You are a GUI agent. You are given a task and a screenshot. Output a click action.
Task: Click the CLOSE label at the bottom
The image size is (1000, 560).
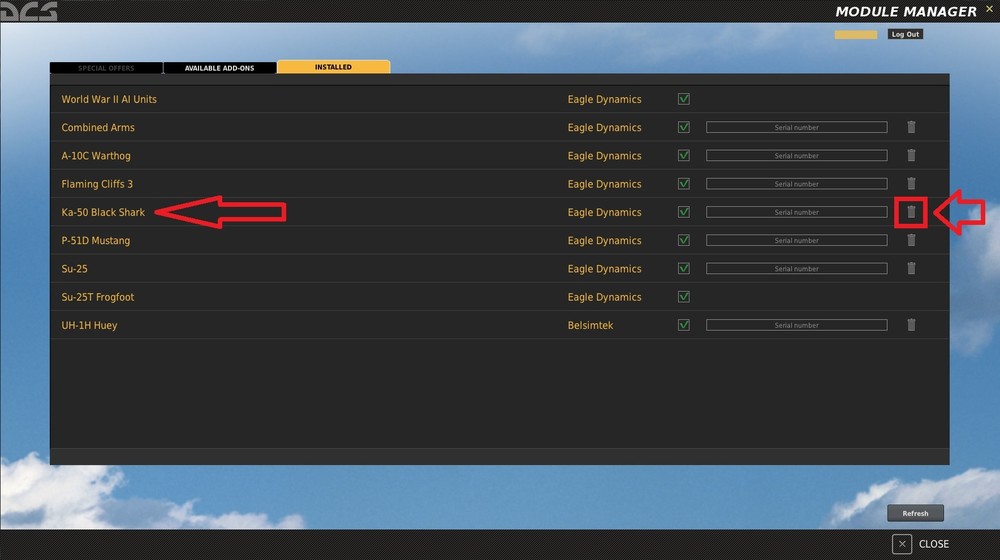(x=934, y=544)
